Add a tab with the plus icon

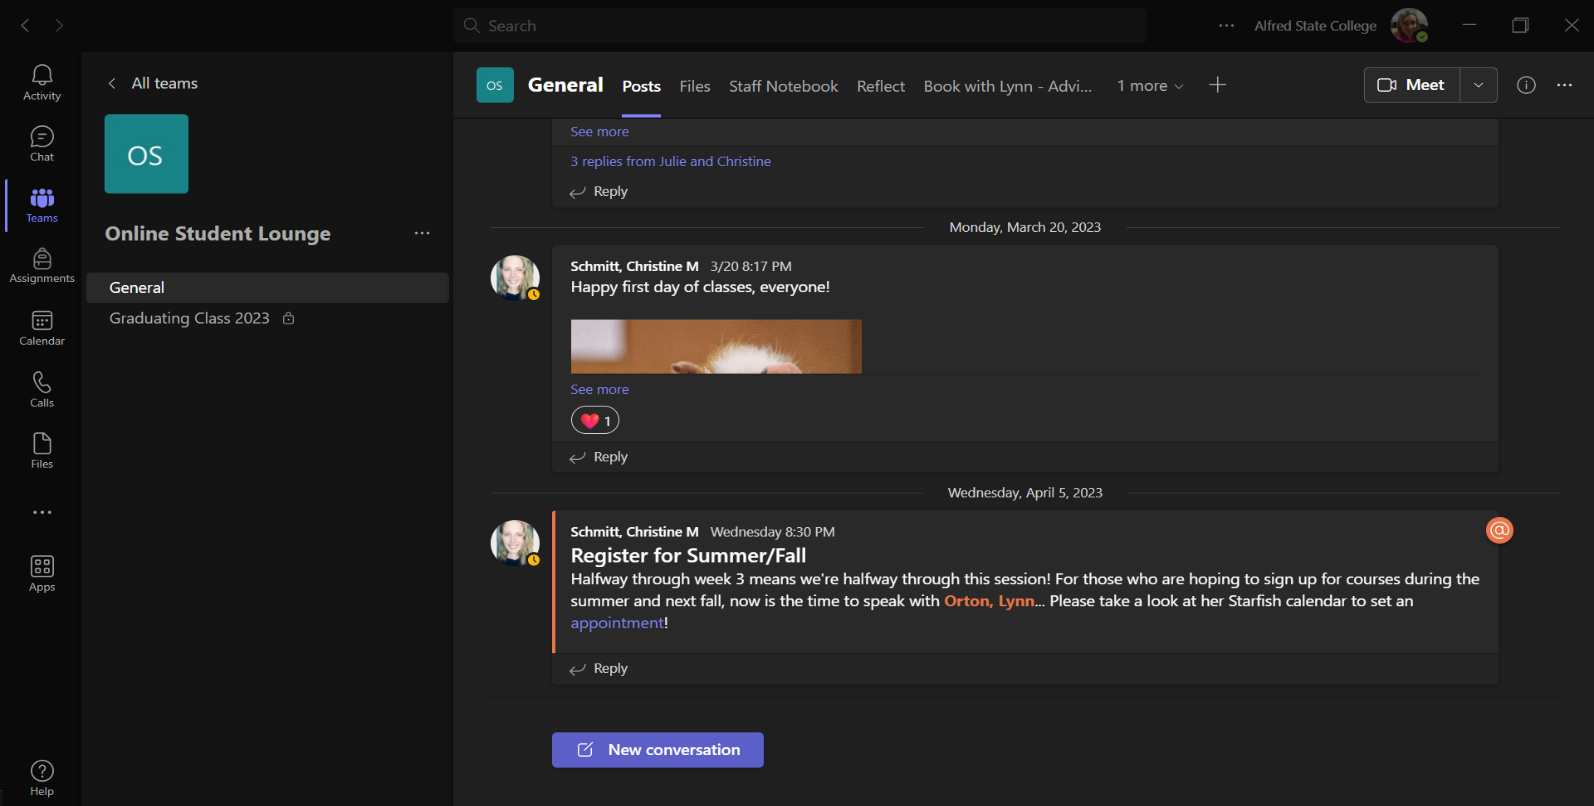(x=1217, y=85)
